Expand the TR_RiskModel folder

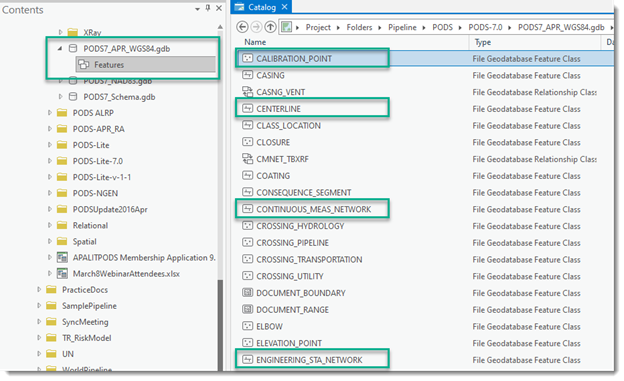tap(39, 338)
